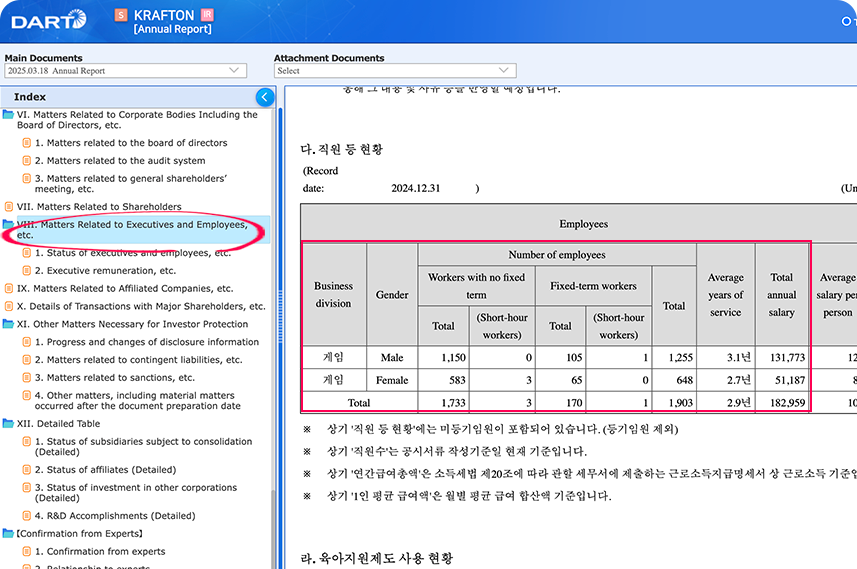The image size is (857, 569).
Task: Click the Index panel heading
Action: coord(30,97)
